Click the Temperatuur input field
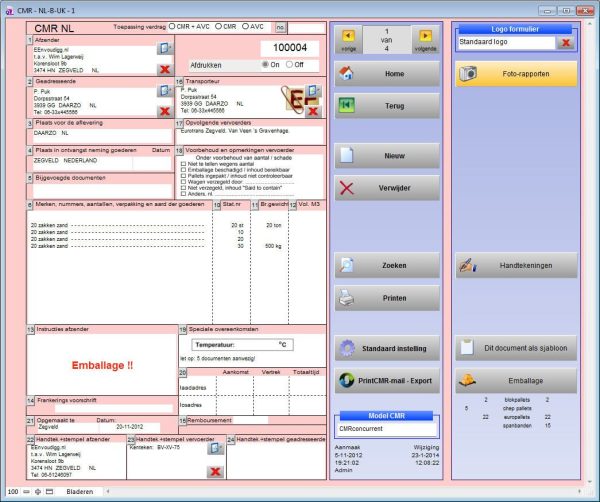 point(243,345)
